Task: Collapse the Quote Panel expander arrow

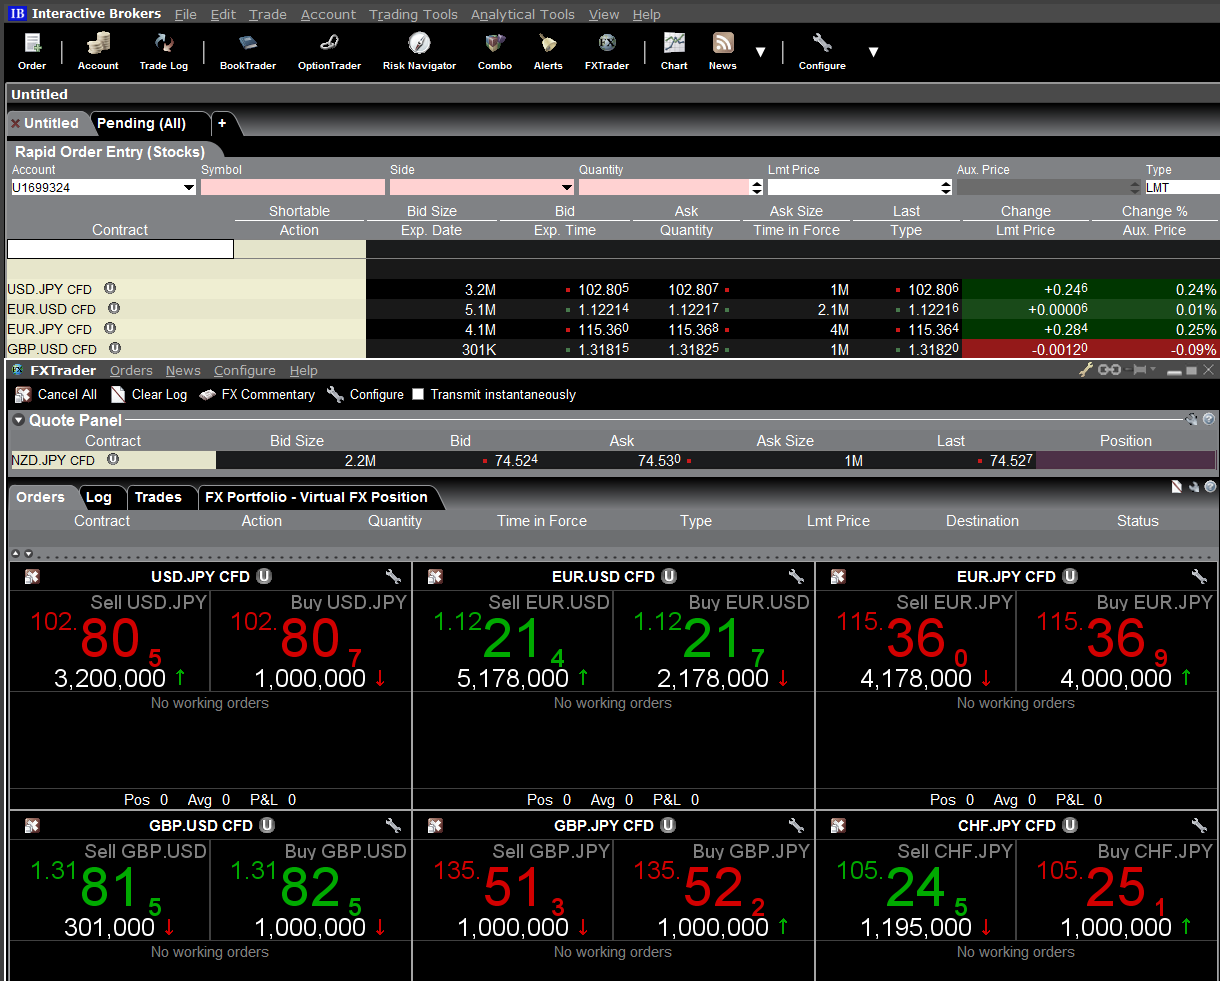Action: click(x=19, y=420)
